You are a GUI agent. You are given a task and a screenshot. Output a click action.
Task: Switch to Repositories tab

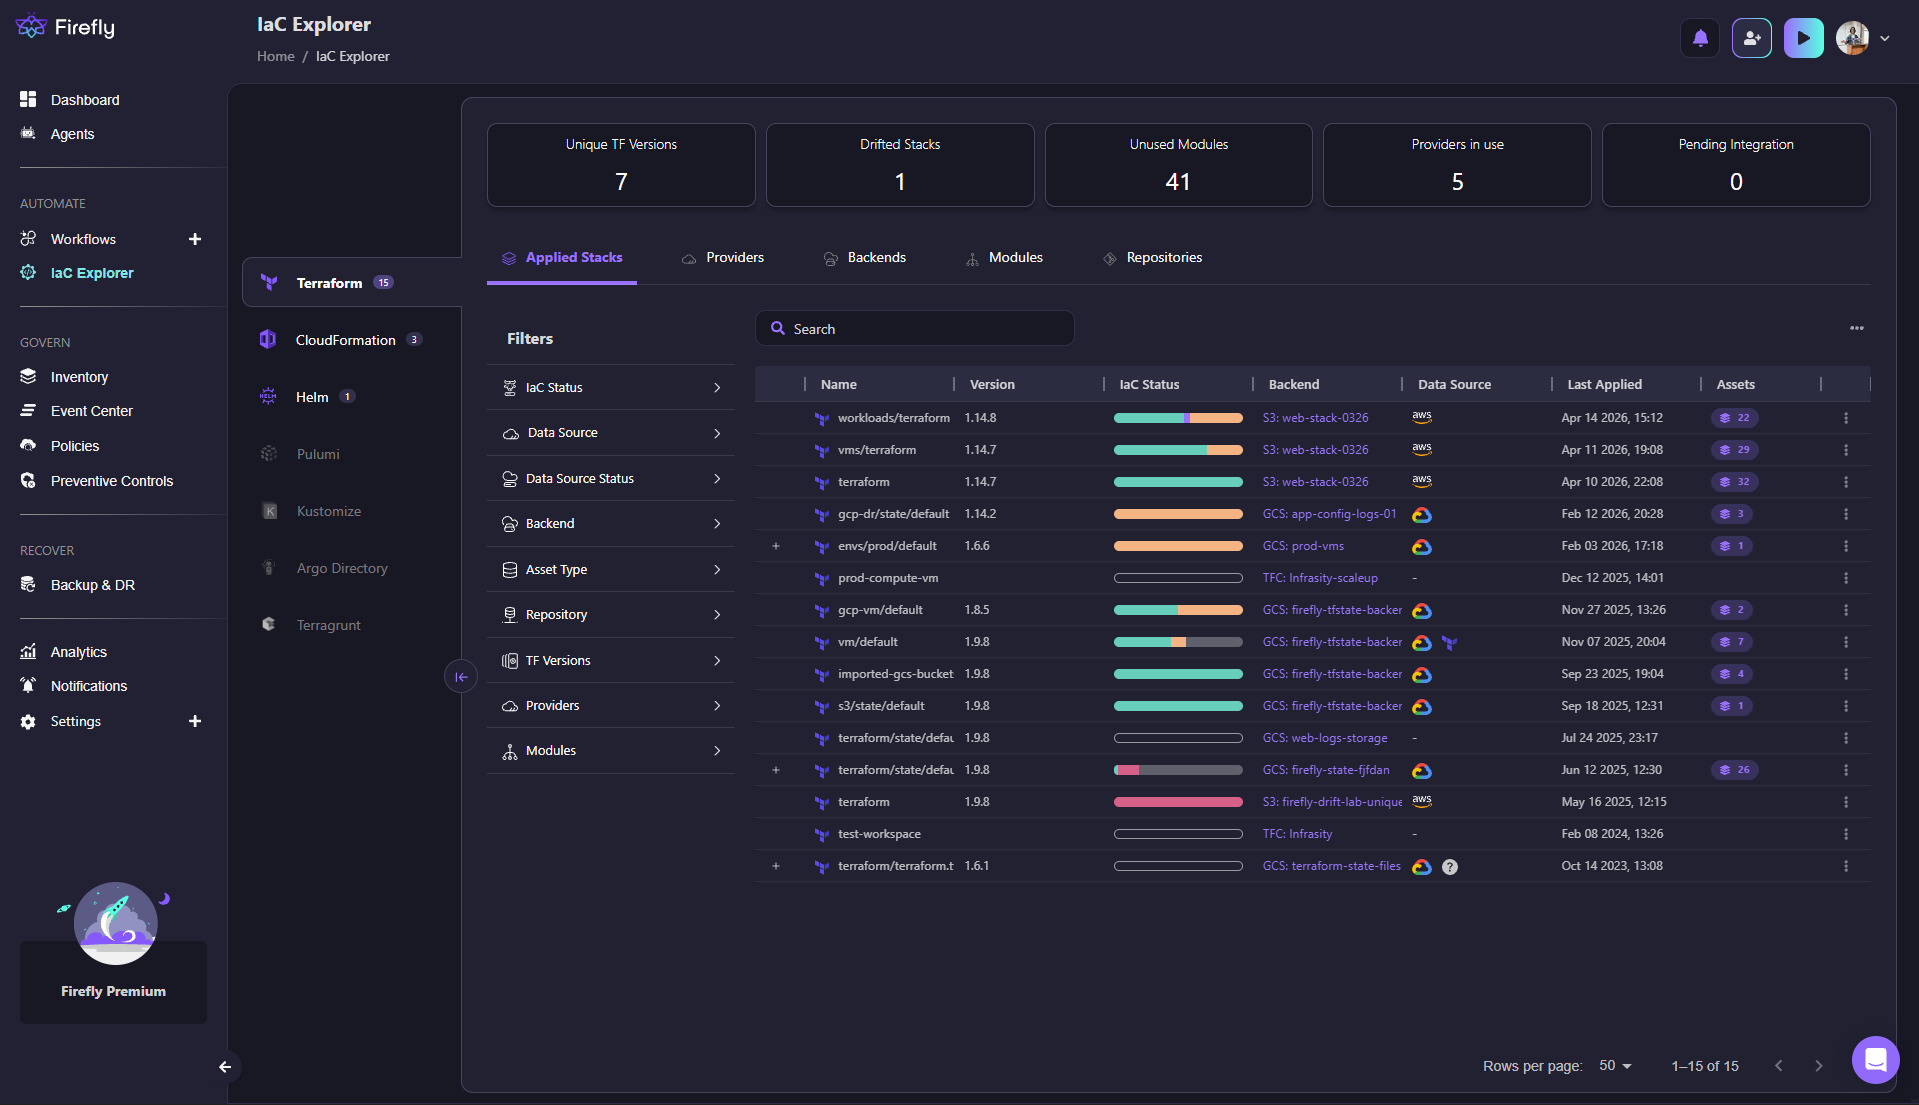click(x=1152, y=258)
